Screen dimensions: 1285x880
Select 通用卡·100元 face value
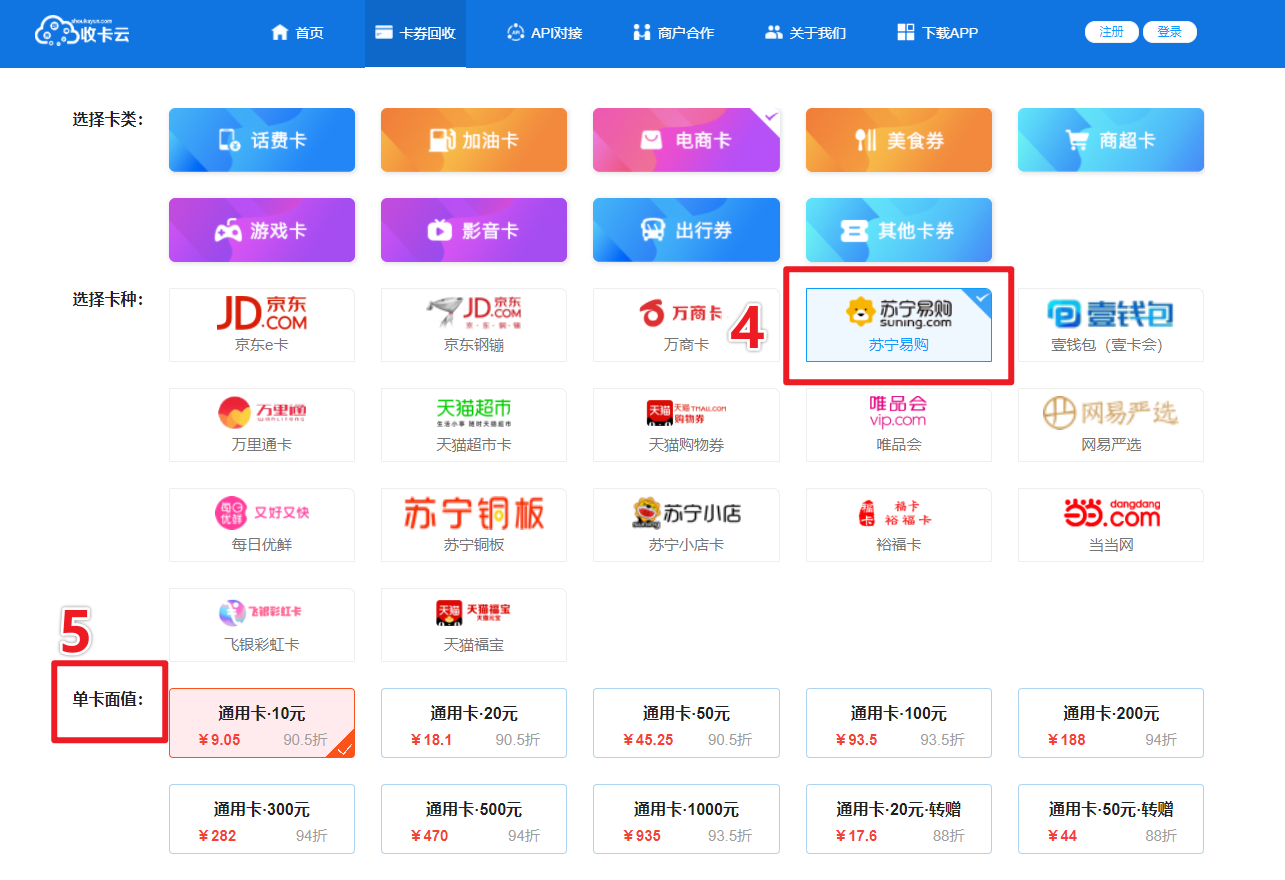click(899, 723)
